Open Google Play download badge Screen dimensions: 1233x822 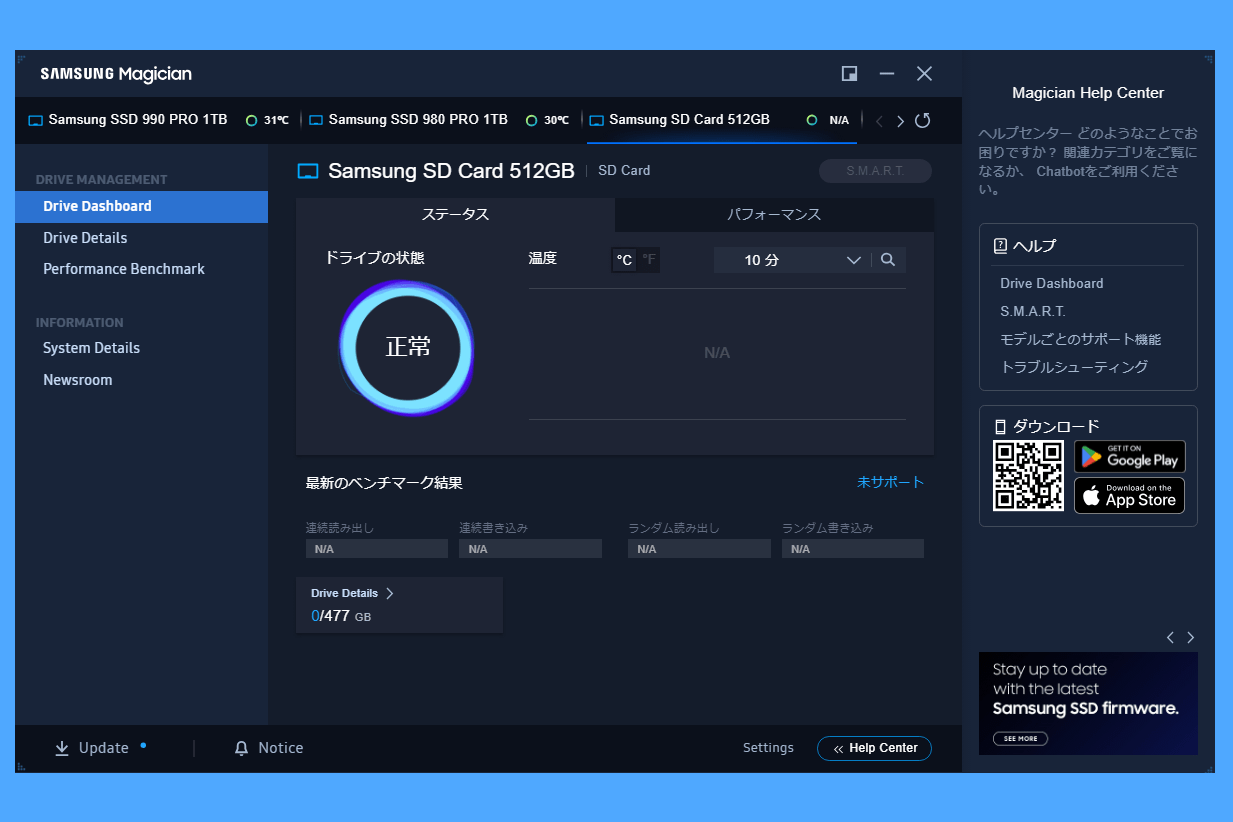[x=1129, y=457]
